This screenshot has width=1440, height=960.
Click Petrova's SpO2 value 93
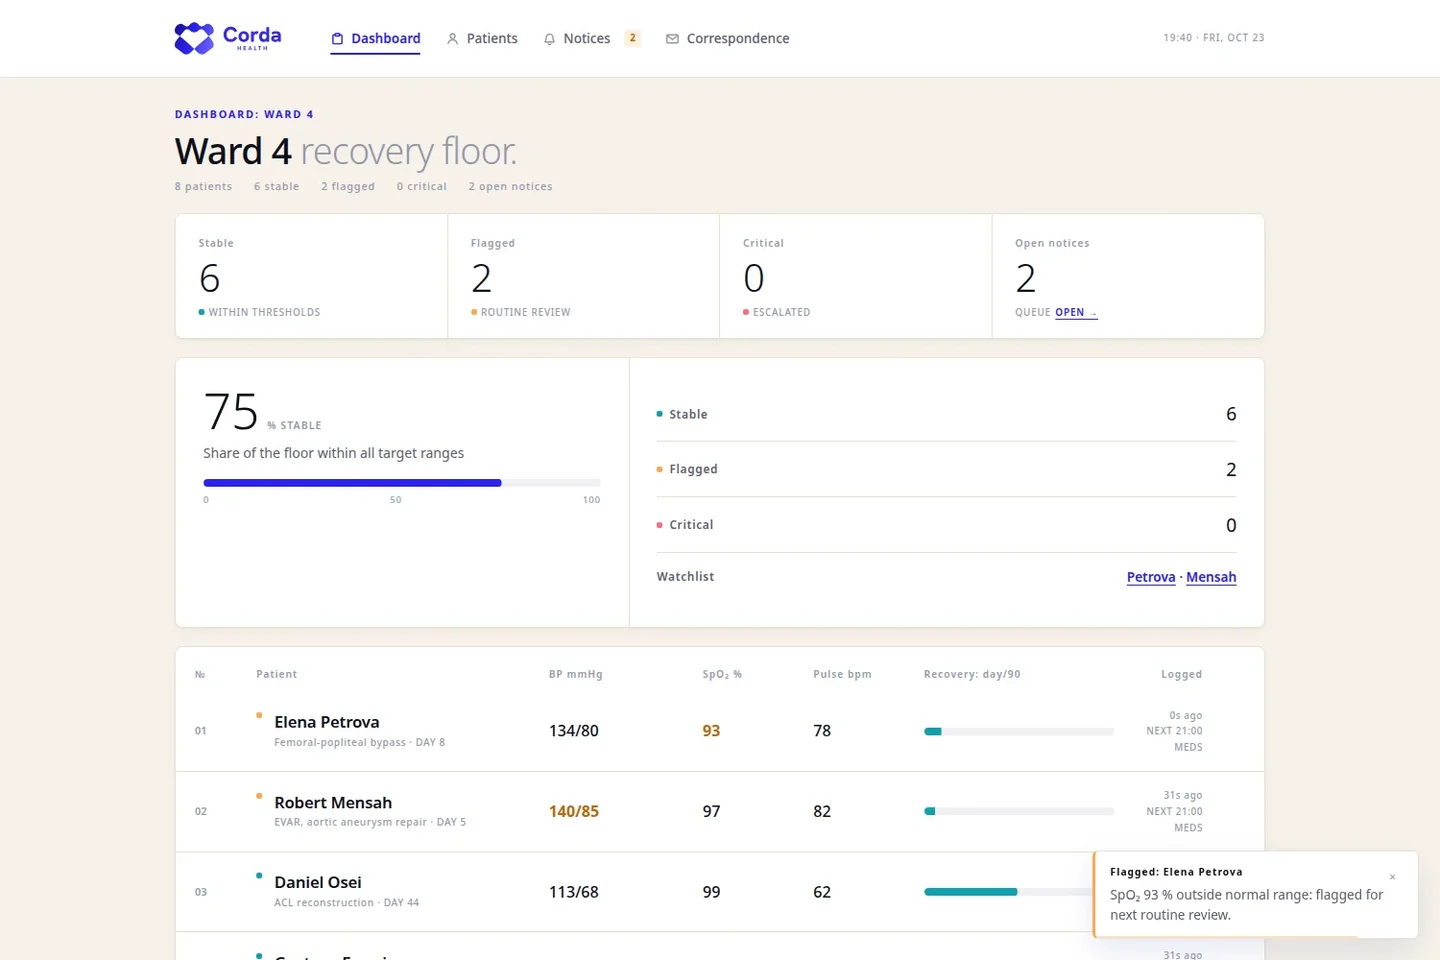click(x=711, y=731)
